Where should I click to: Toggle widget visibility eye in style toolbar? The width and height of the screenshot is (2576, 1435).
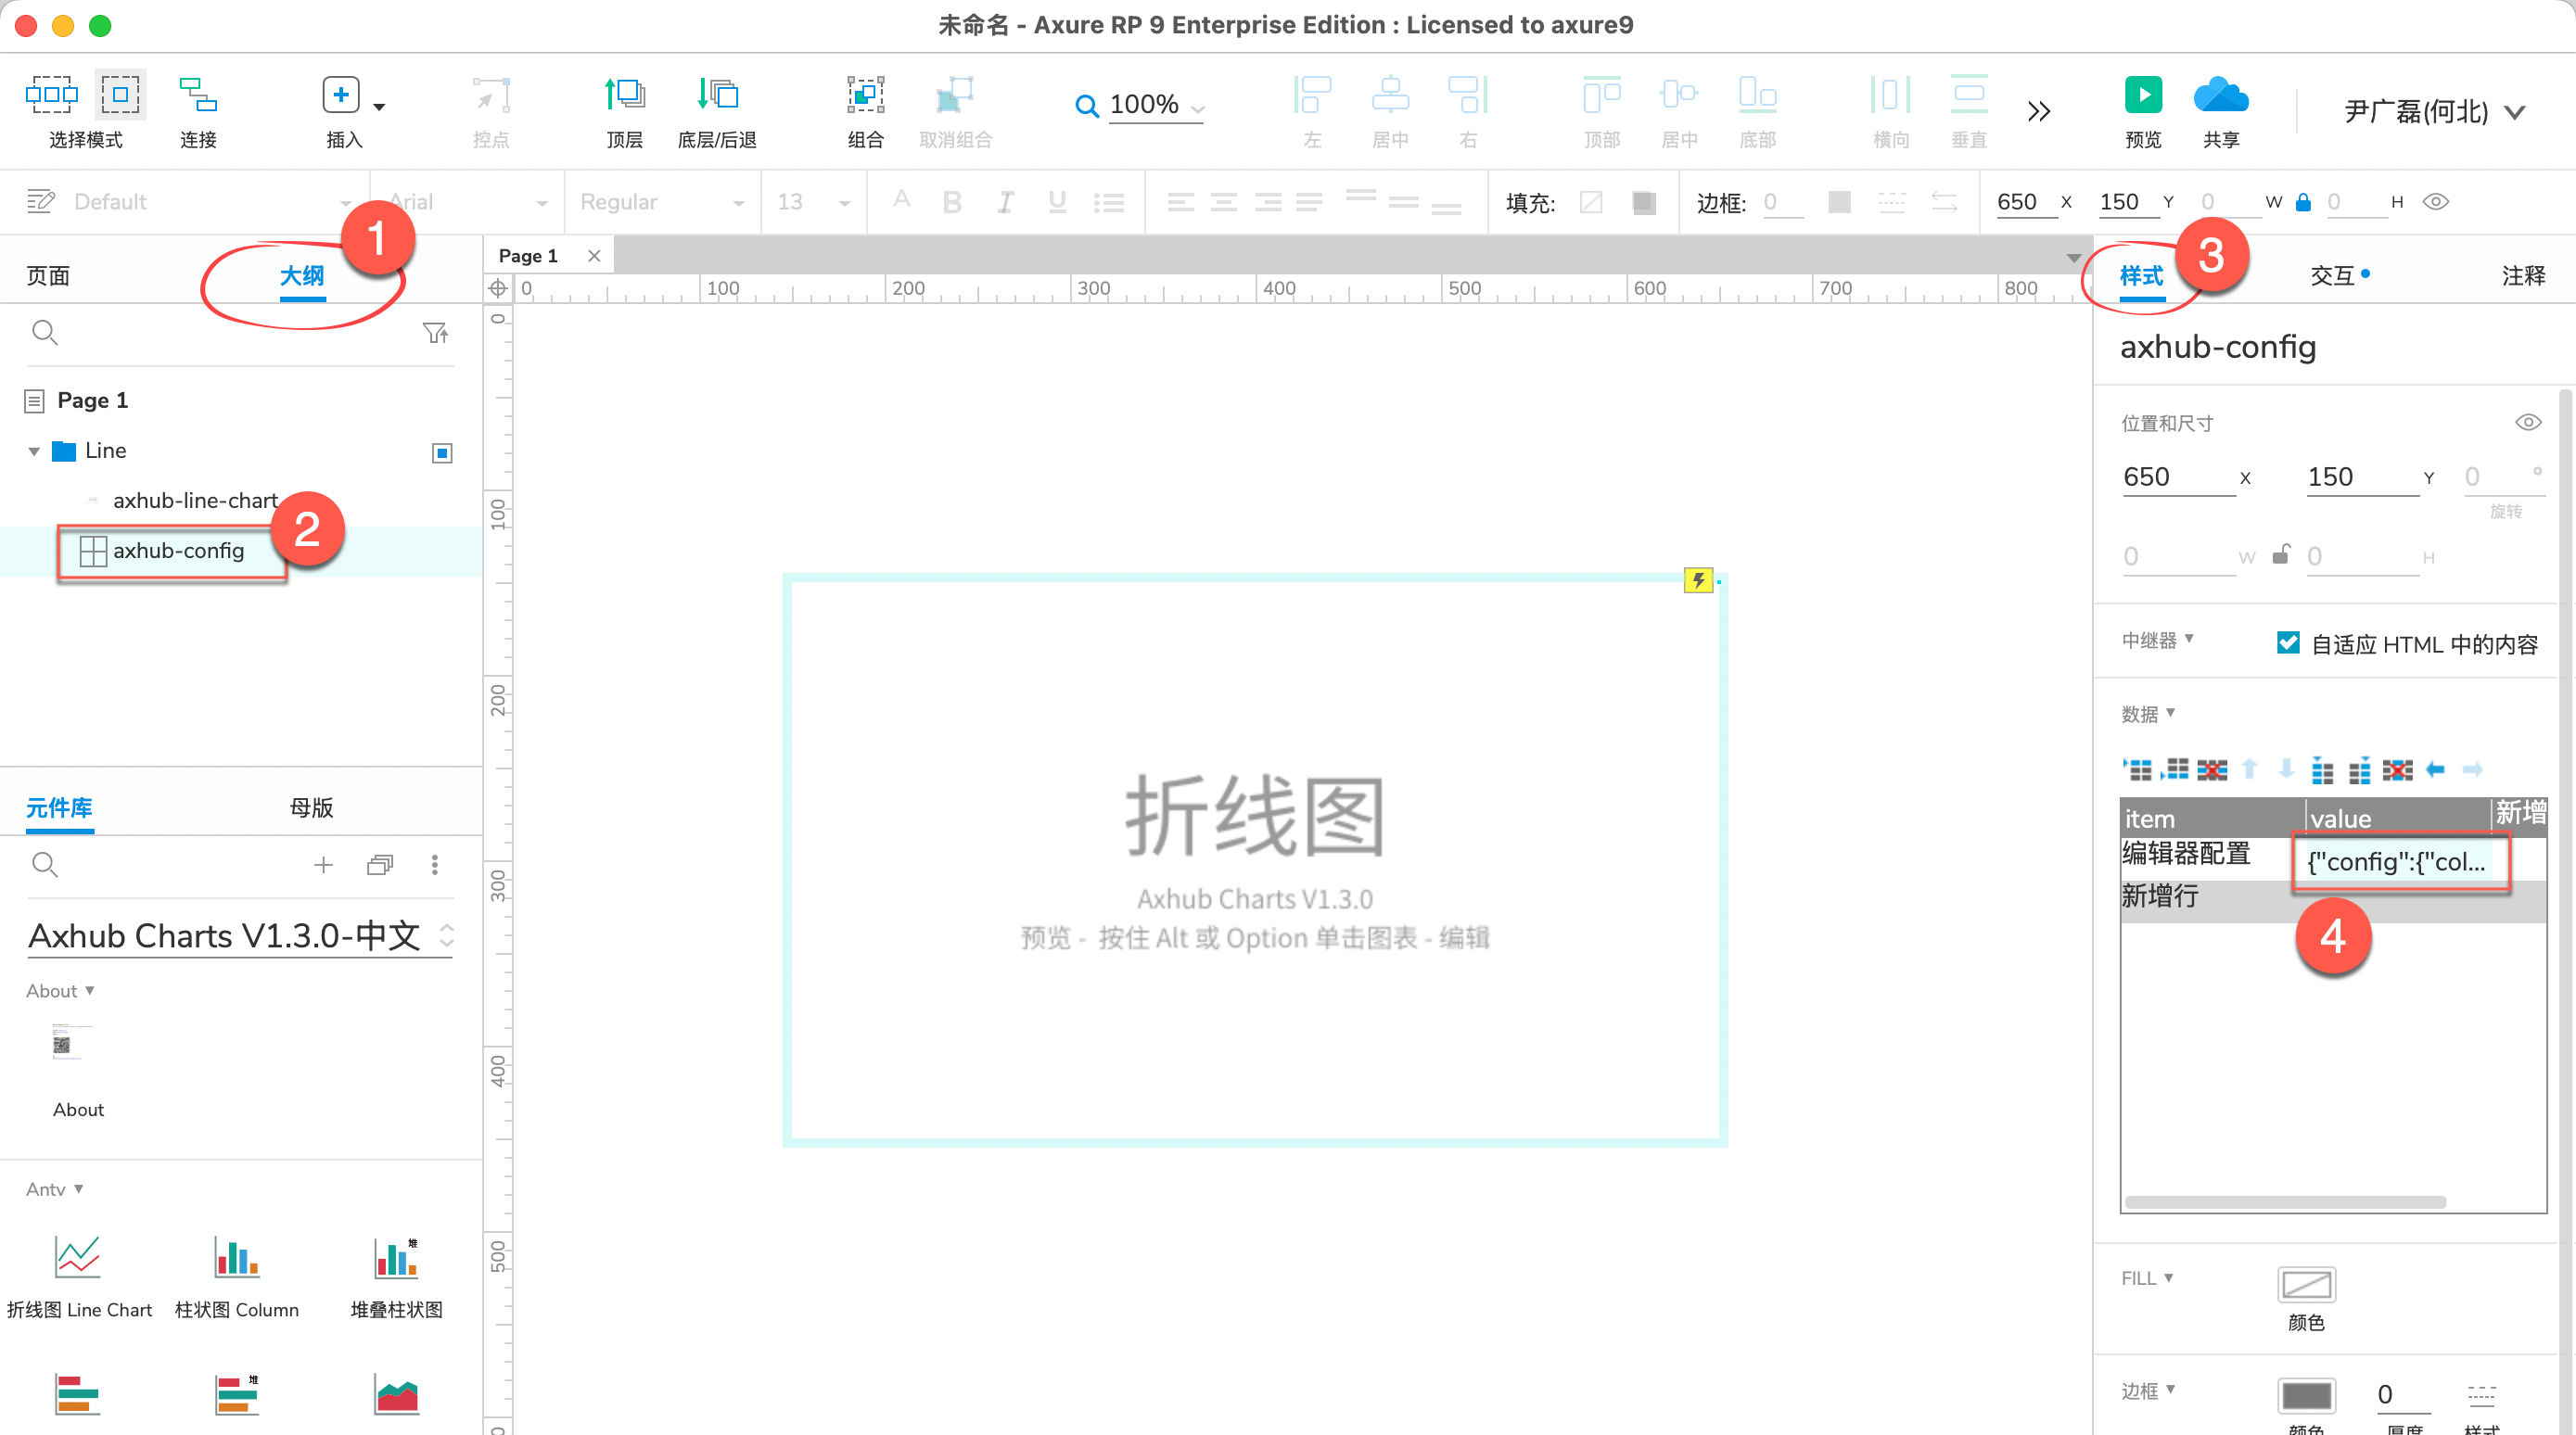(2435, 202)
